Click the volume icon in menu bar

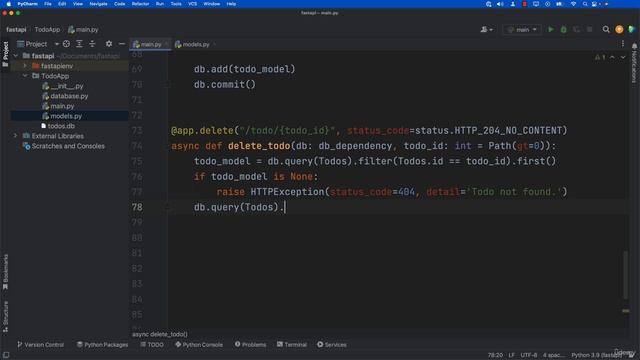[500, 4]
